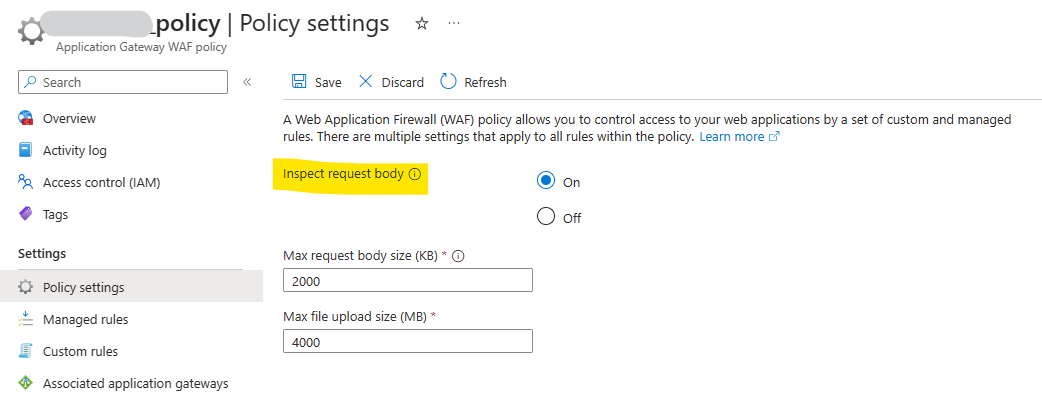Click the Refresh circular arrow icon
This screenshot has width=1042, height=397.
[449, 82]
